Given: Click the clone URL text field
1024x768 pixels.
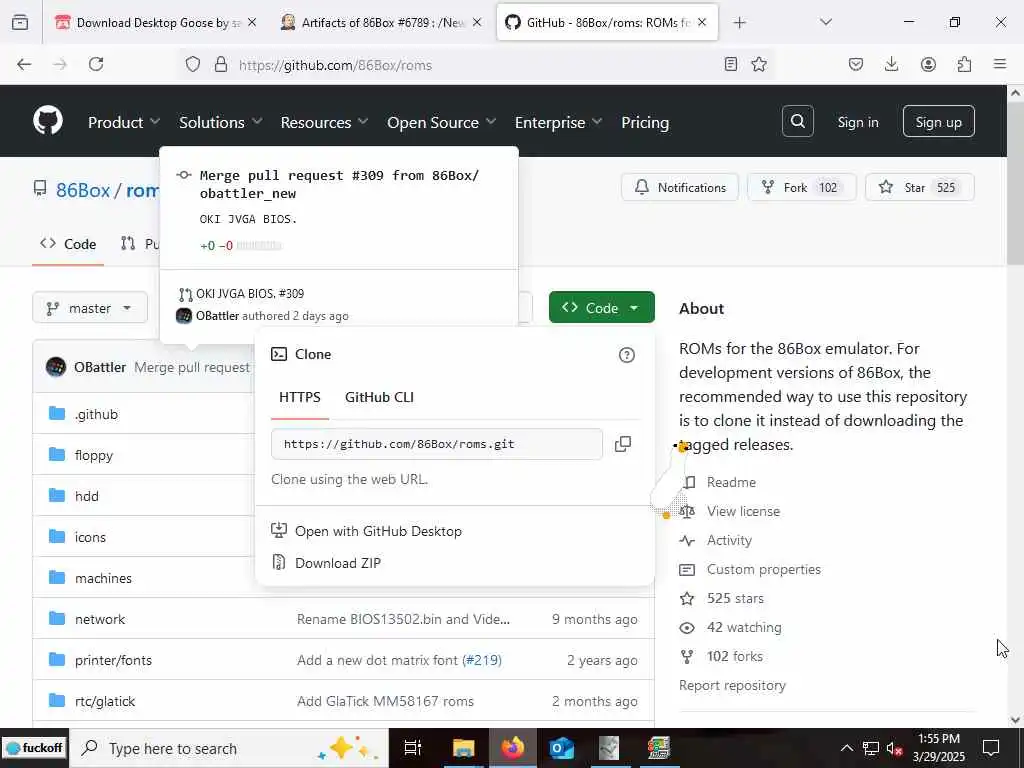Looking at the screenshot, I should [436, 444].
